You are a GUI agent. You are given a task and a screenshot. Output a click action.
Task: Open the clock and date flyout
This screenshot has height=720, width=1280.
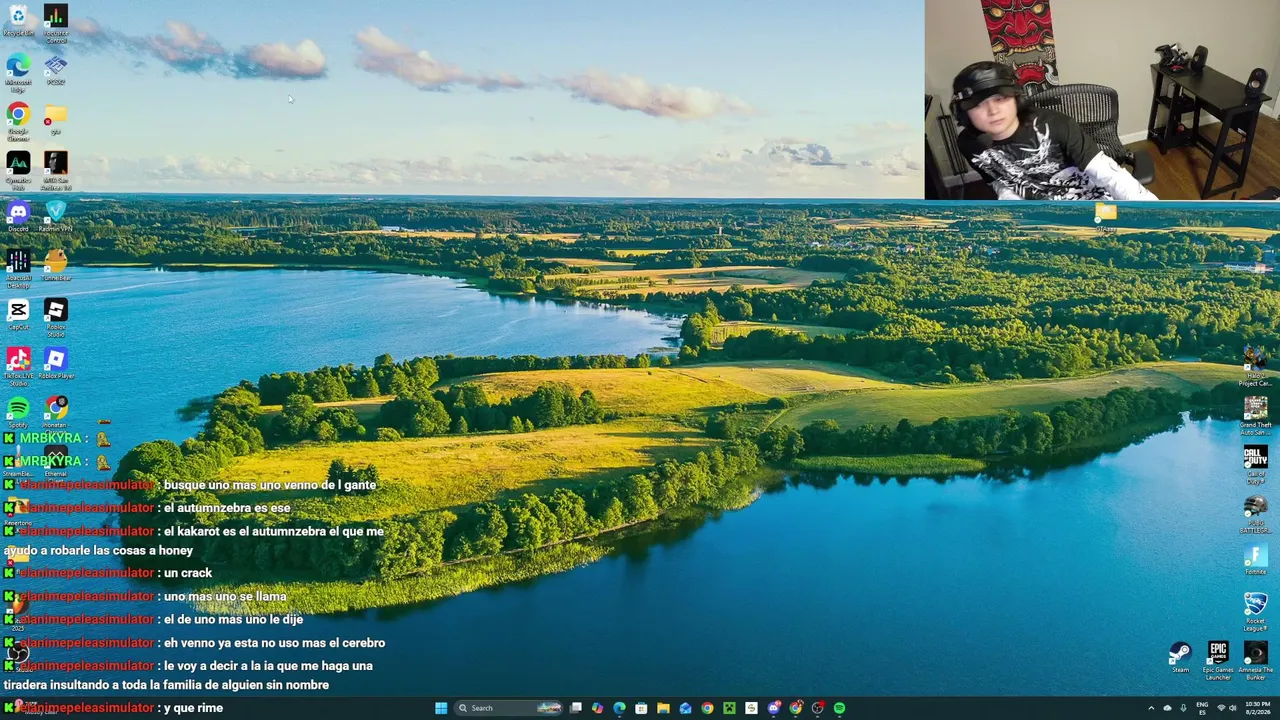coord(1258,708)
